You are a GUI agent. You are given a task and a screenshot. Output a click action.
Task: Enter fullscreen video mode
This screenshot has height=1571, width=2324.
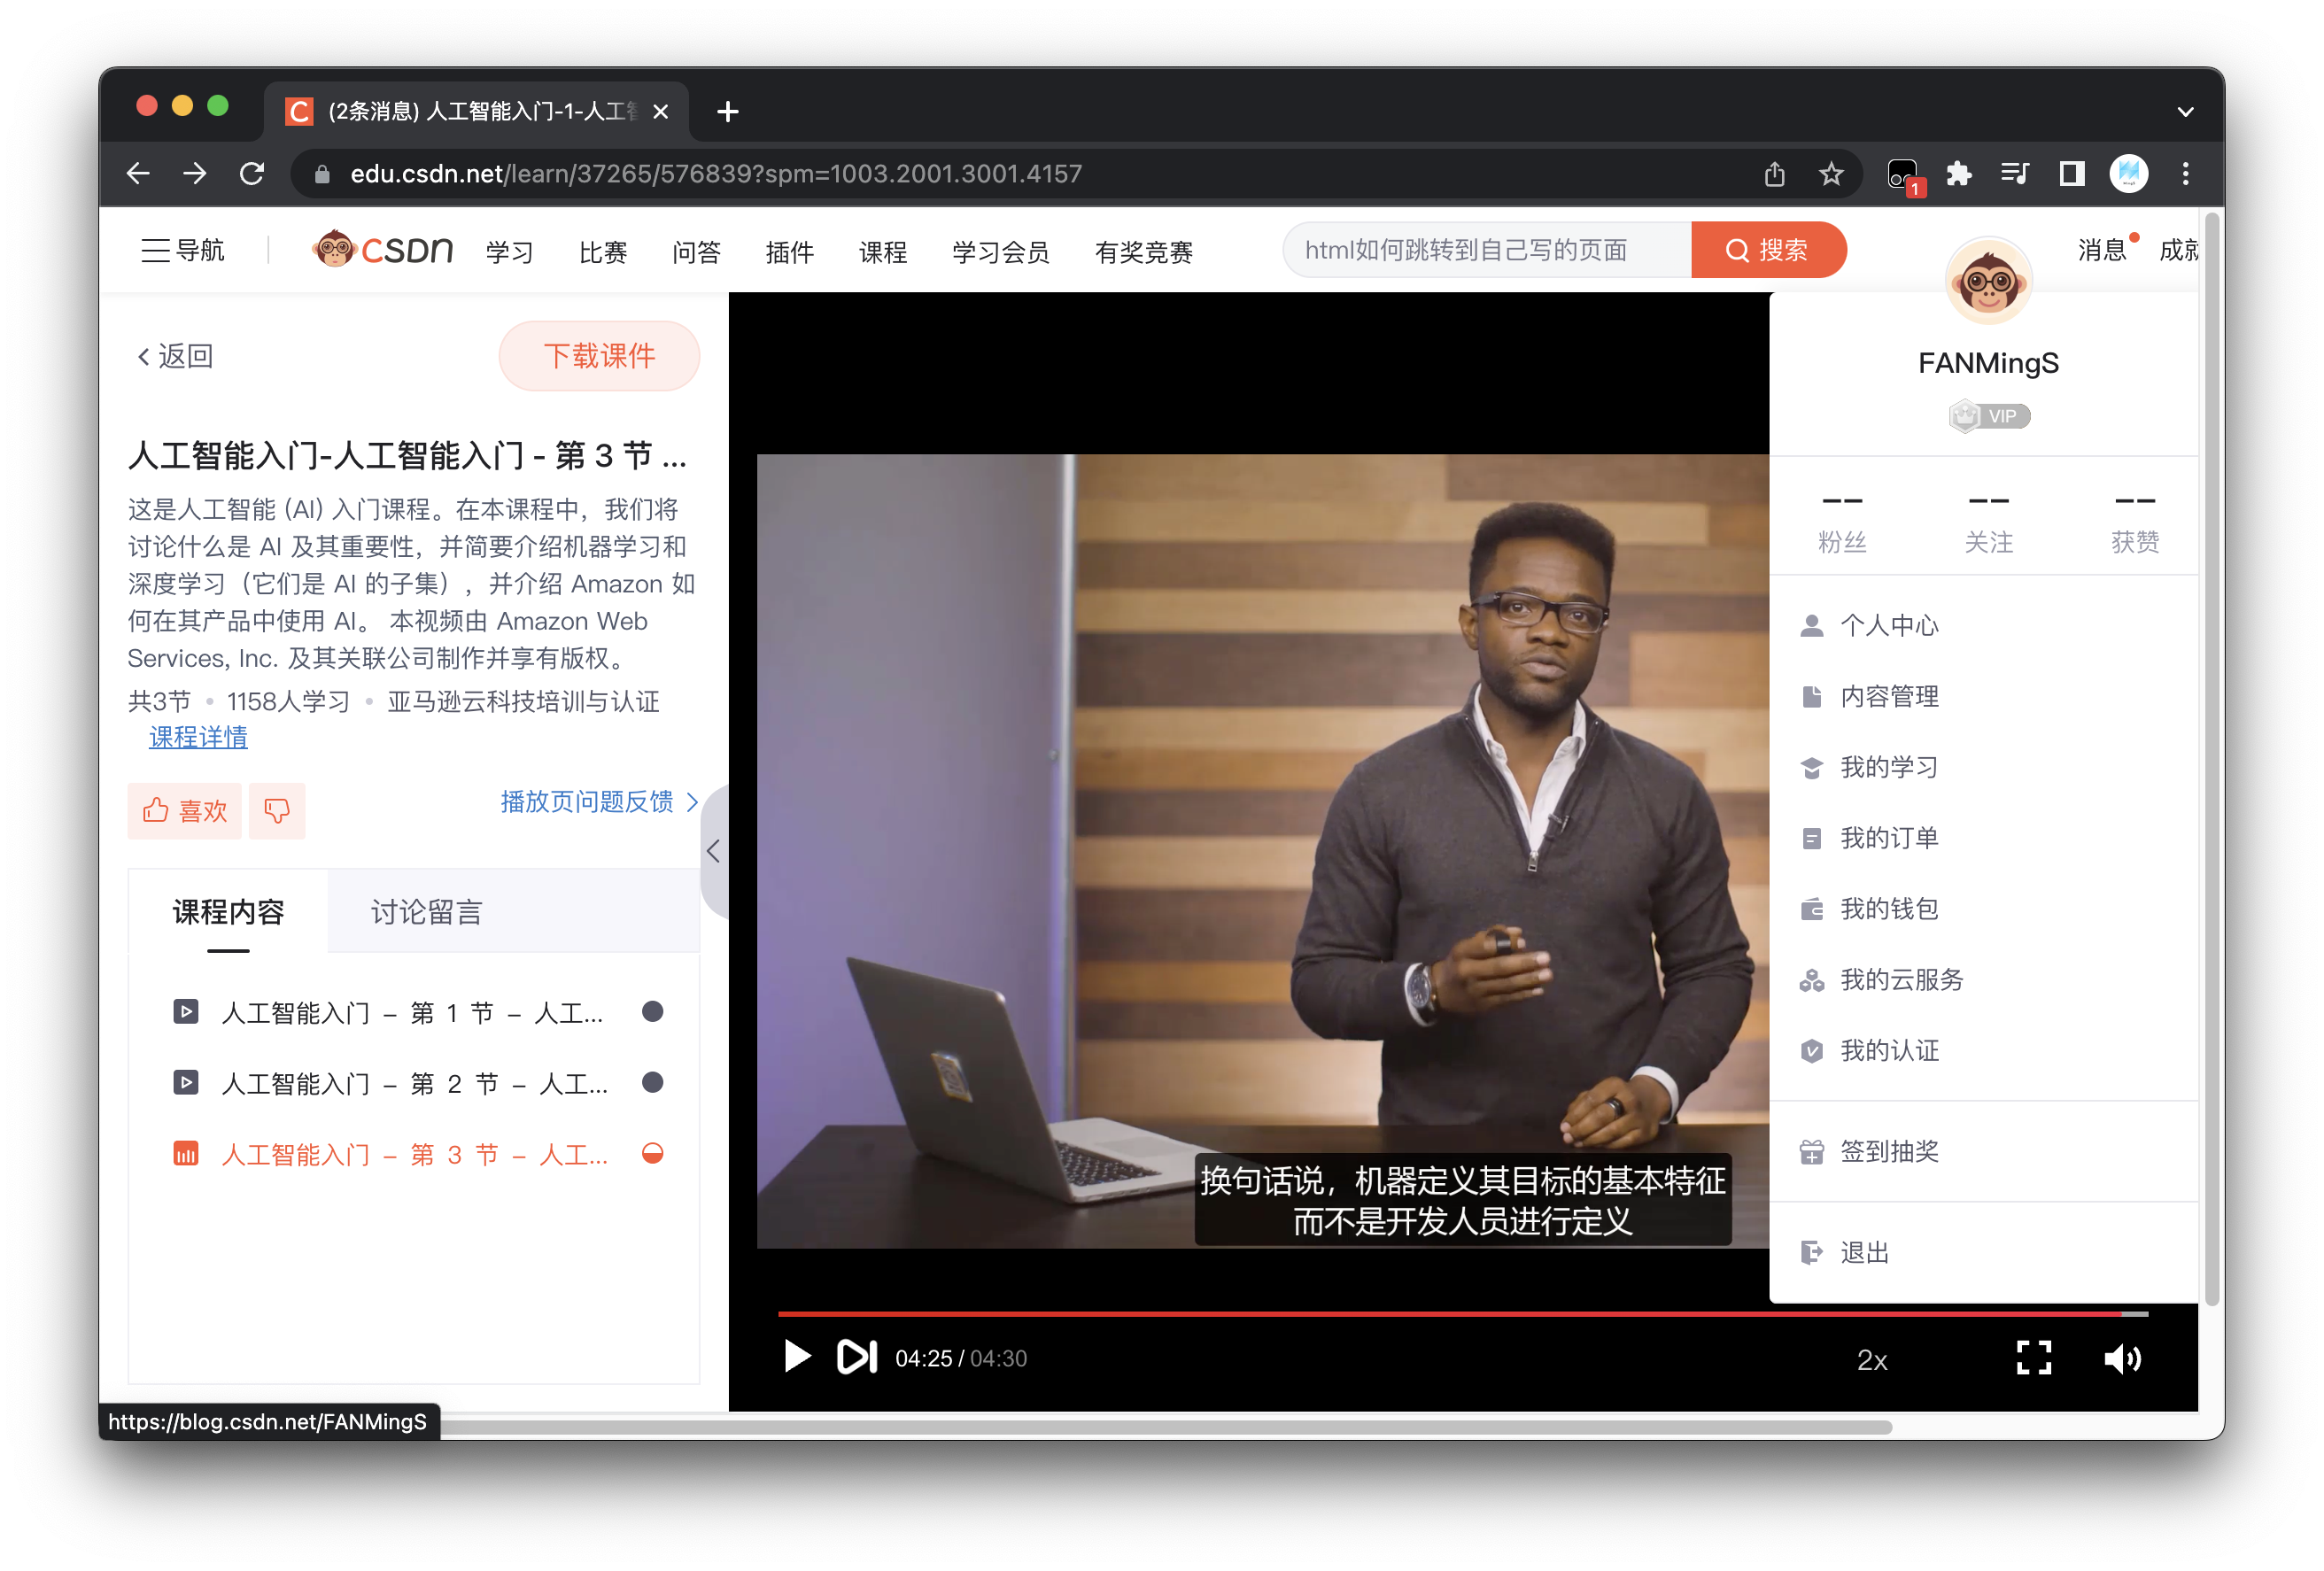click(x=2033, y=1358)
